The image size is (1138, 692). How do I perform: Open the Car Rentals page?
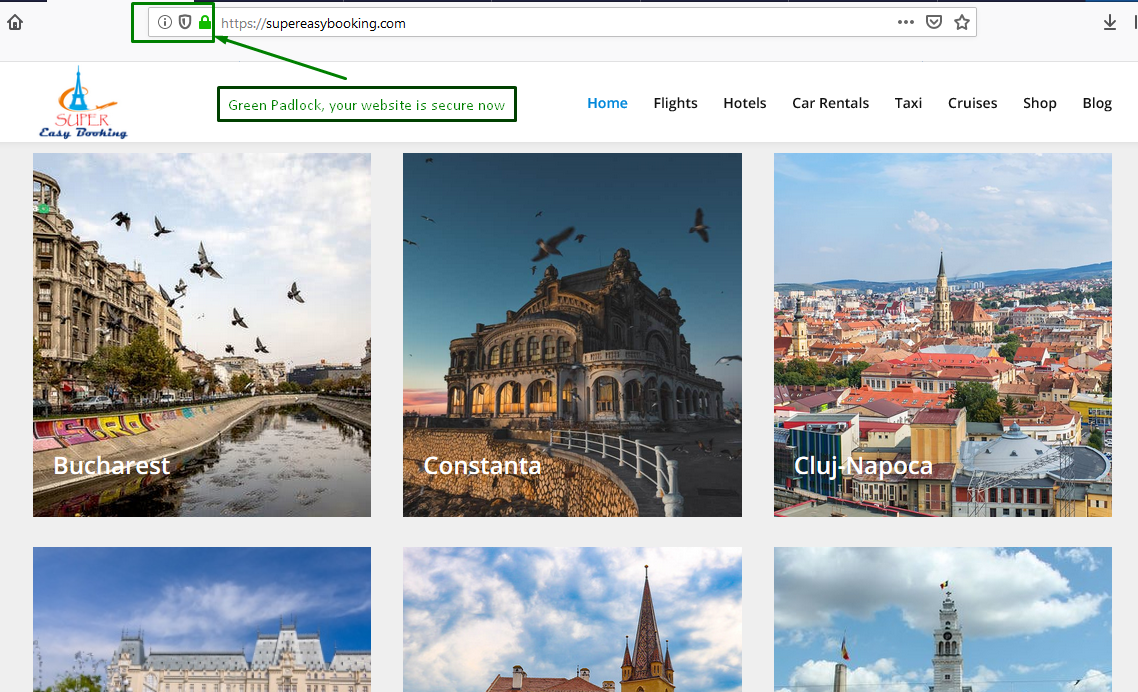830,103
